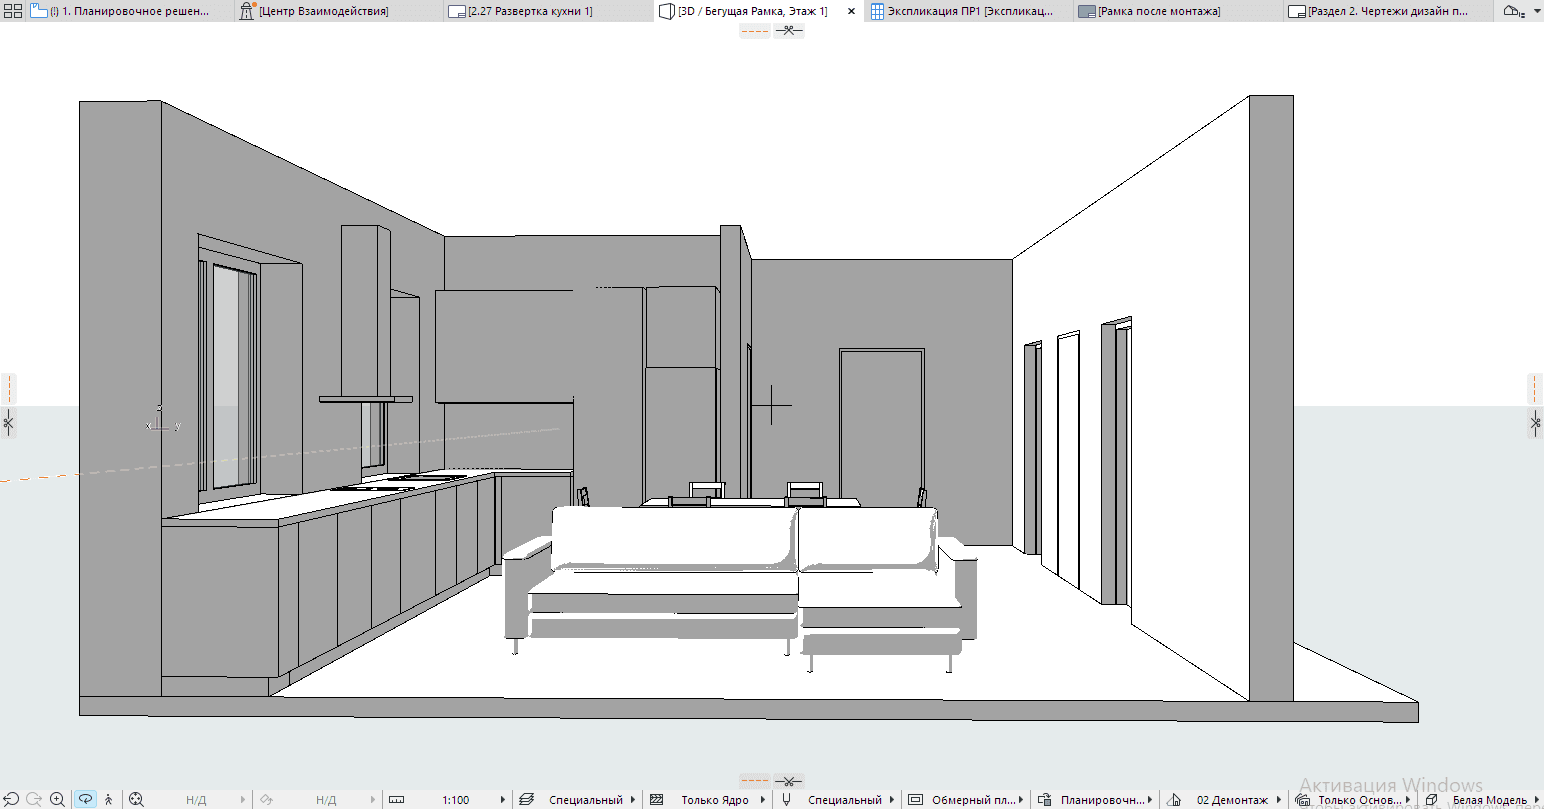The width and height of the screenshot is (1544, 809).
Task: Switch to the Центр Взаимодействия tab
Action: tap(322, 11)
